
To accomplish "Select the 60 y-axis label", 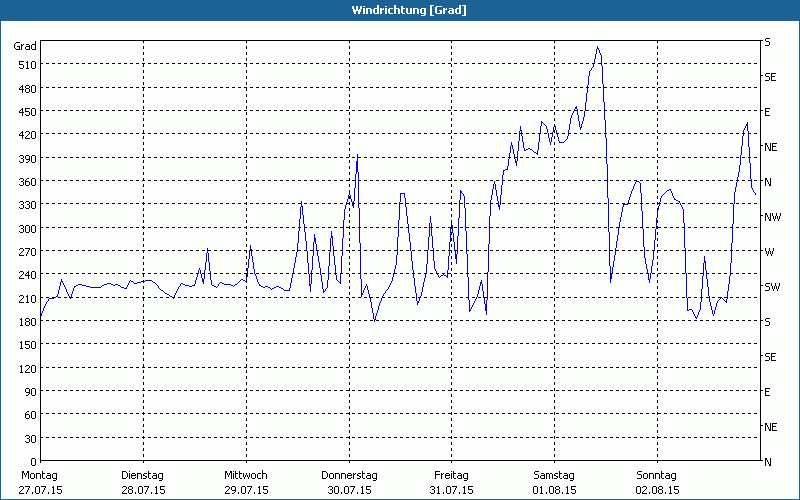I will pyautogui.click(x=30, y=415).
